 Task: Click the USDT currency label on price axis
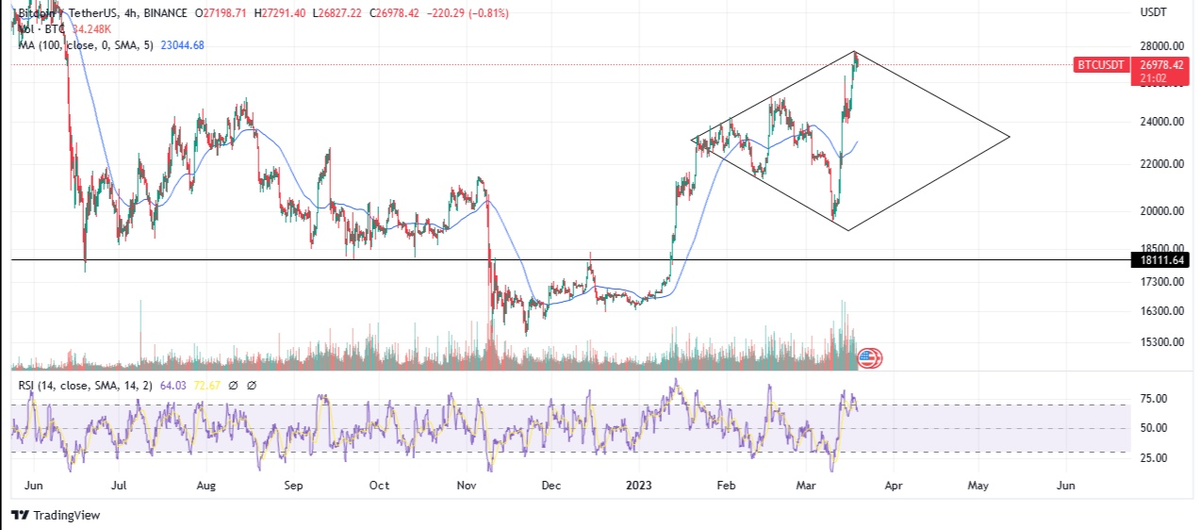tap(1154, 12)
